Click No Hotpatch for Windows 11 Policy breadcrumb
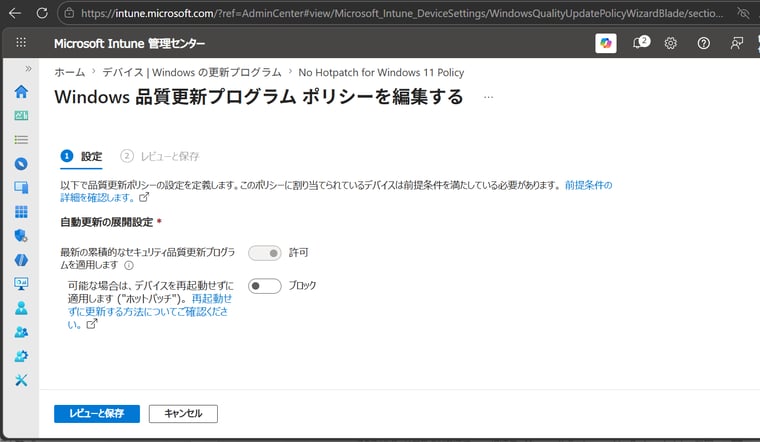 tap(381, 72)
